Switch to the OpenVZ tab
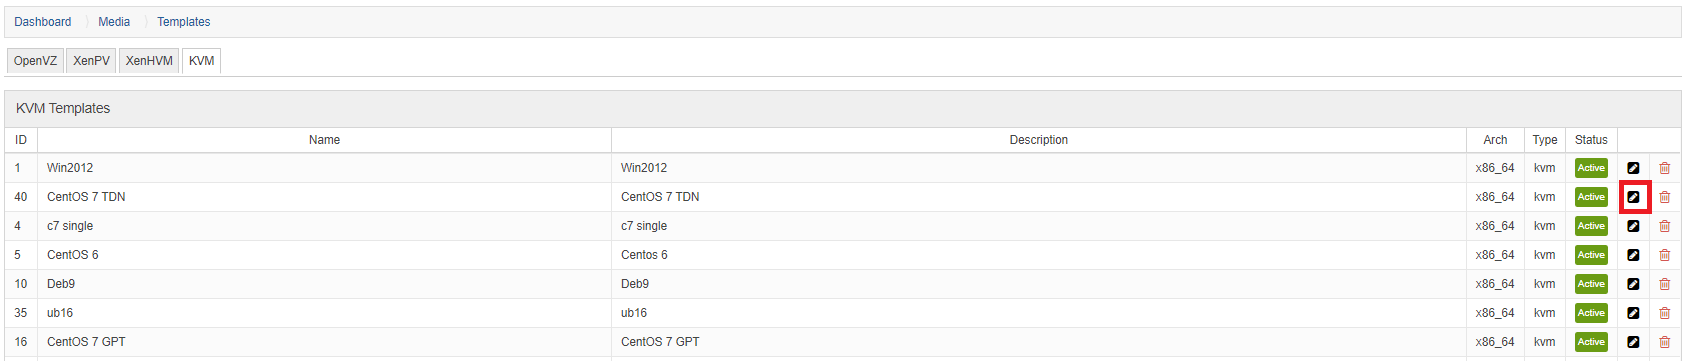The height and width of the screenshot is (361, 1690). 35,61
